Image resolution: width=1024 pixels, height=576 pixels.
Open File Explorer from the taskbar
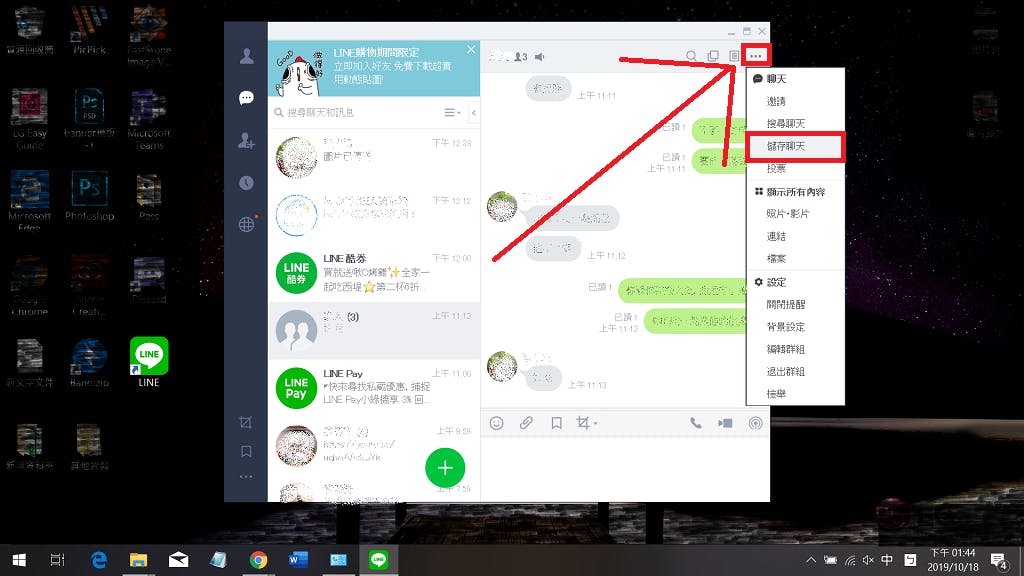(138, 560)
